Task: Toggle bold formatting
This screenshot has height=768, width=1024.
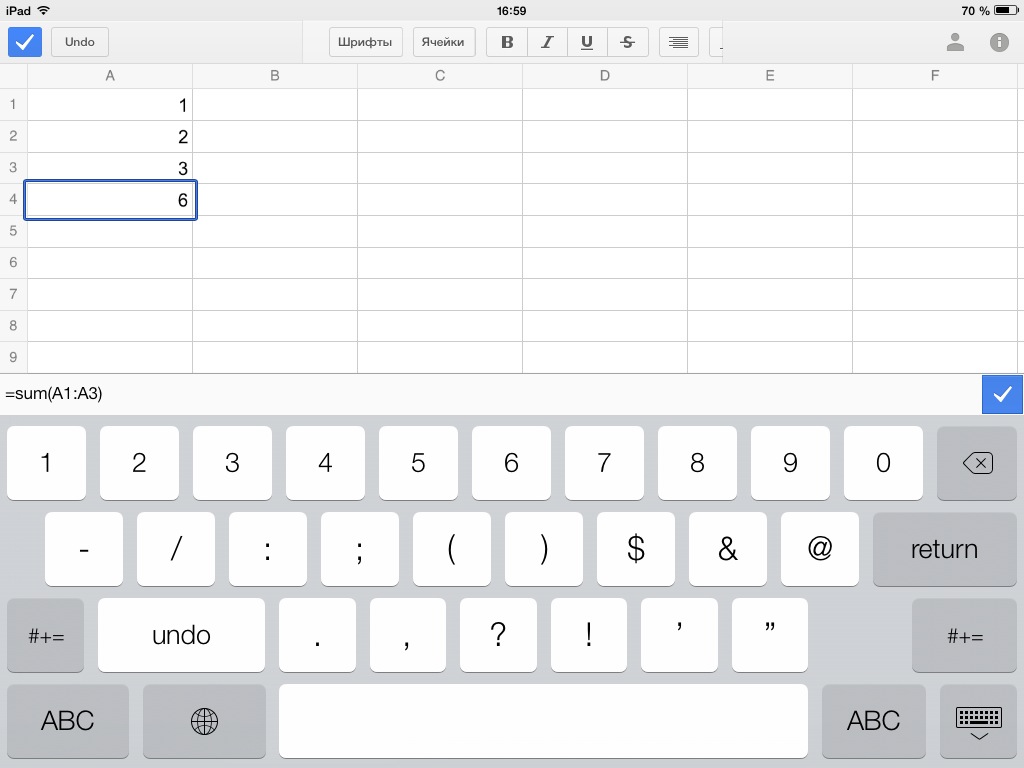Action: tap(507, 42)
